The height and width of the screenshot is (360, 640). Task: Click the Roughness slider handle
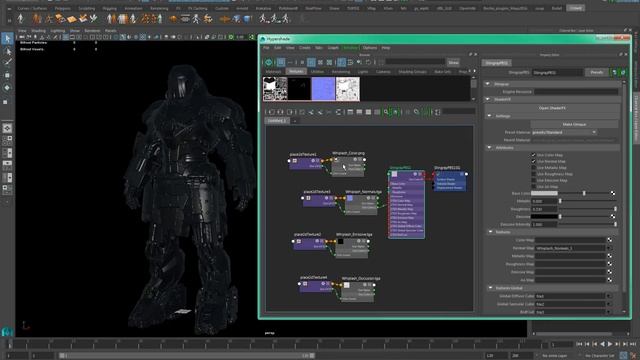tap(615, 209)
